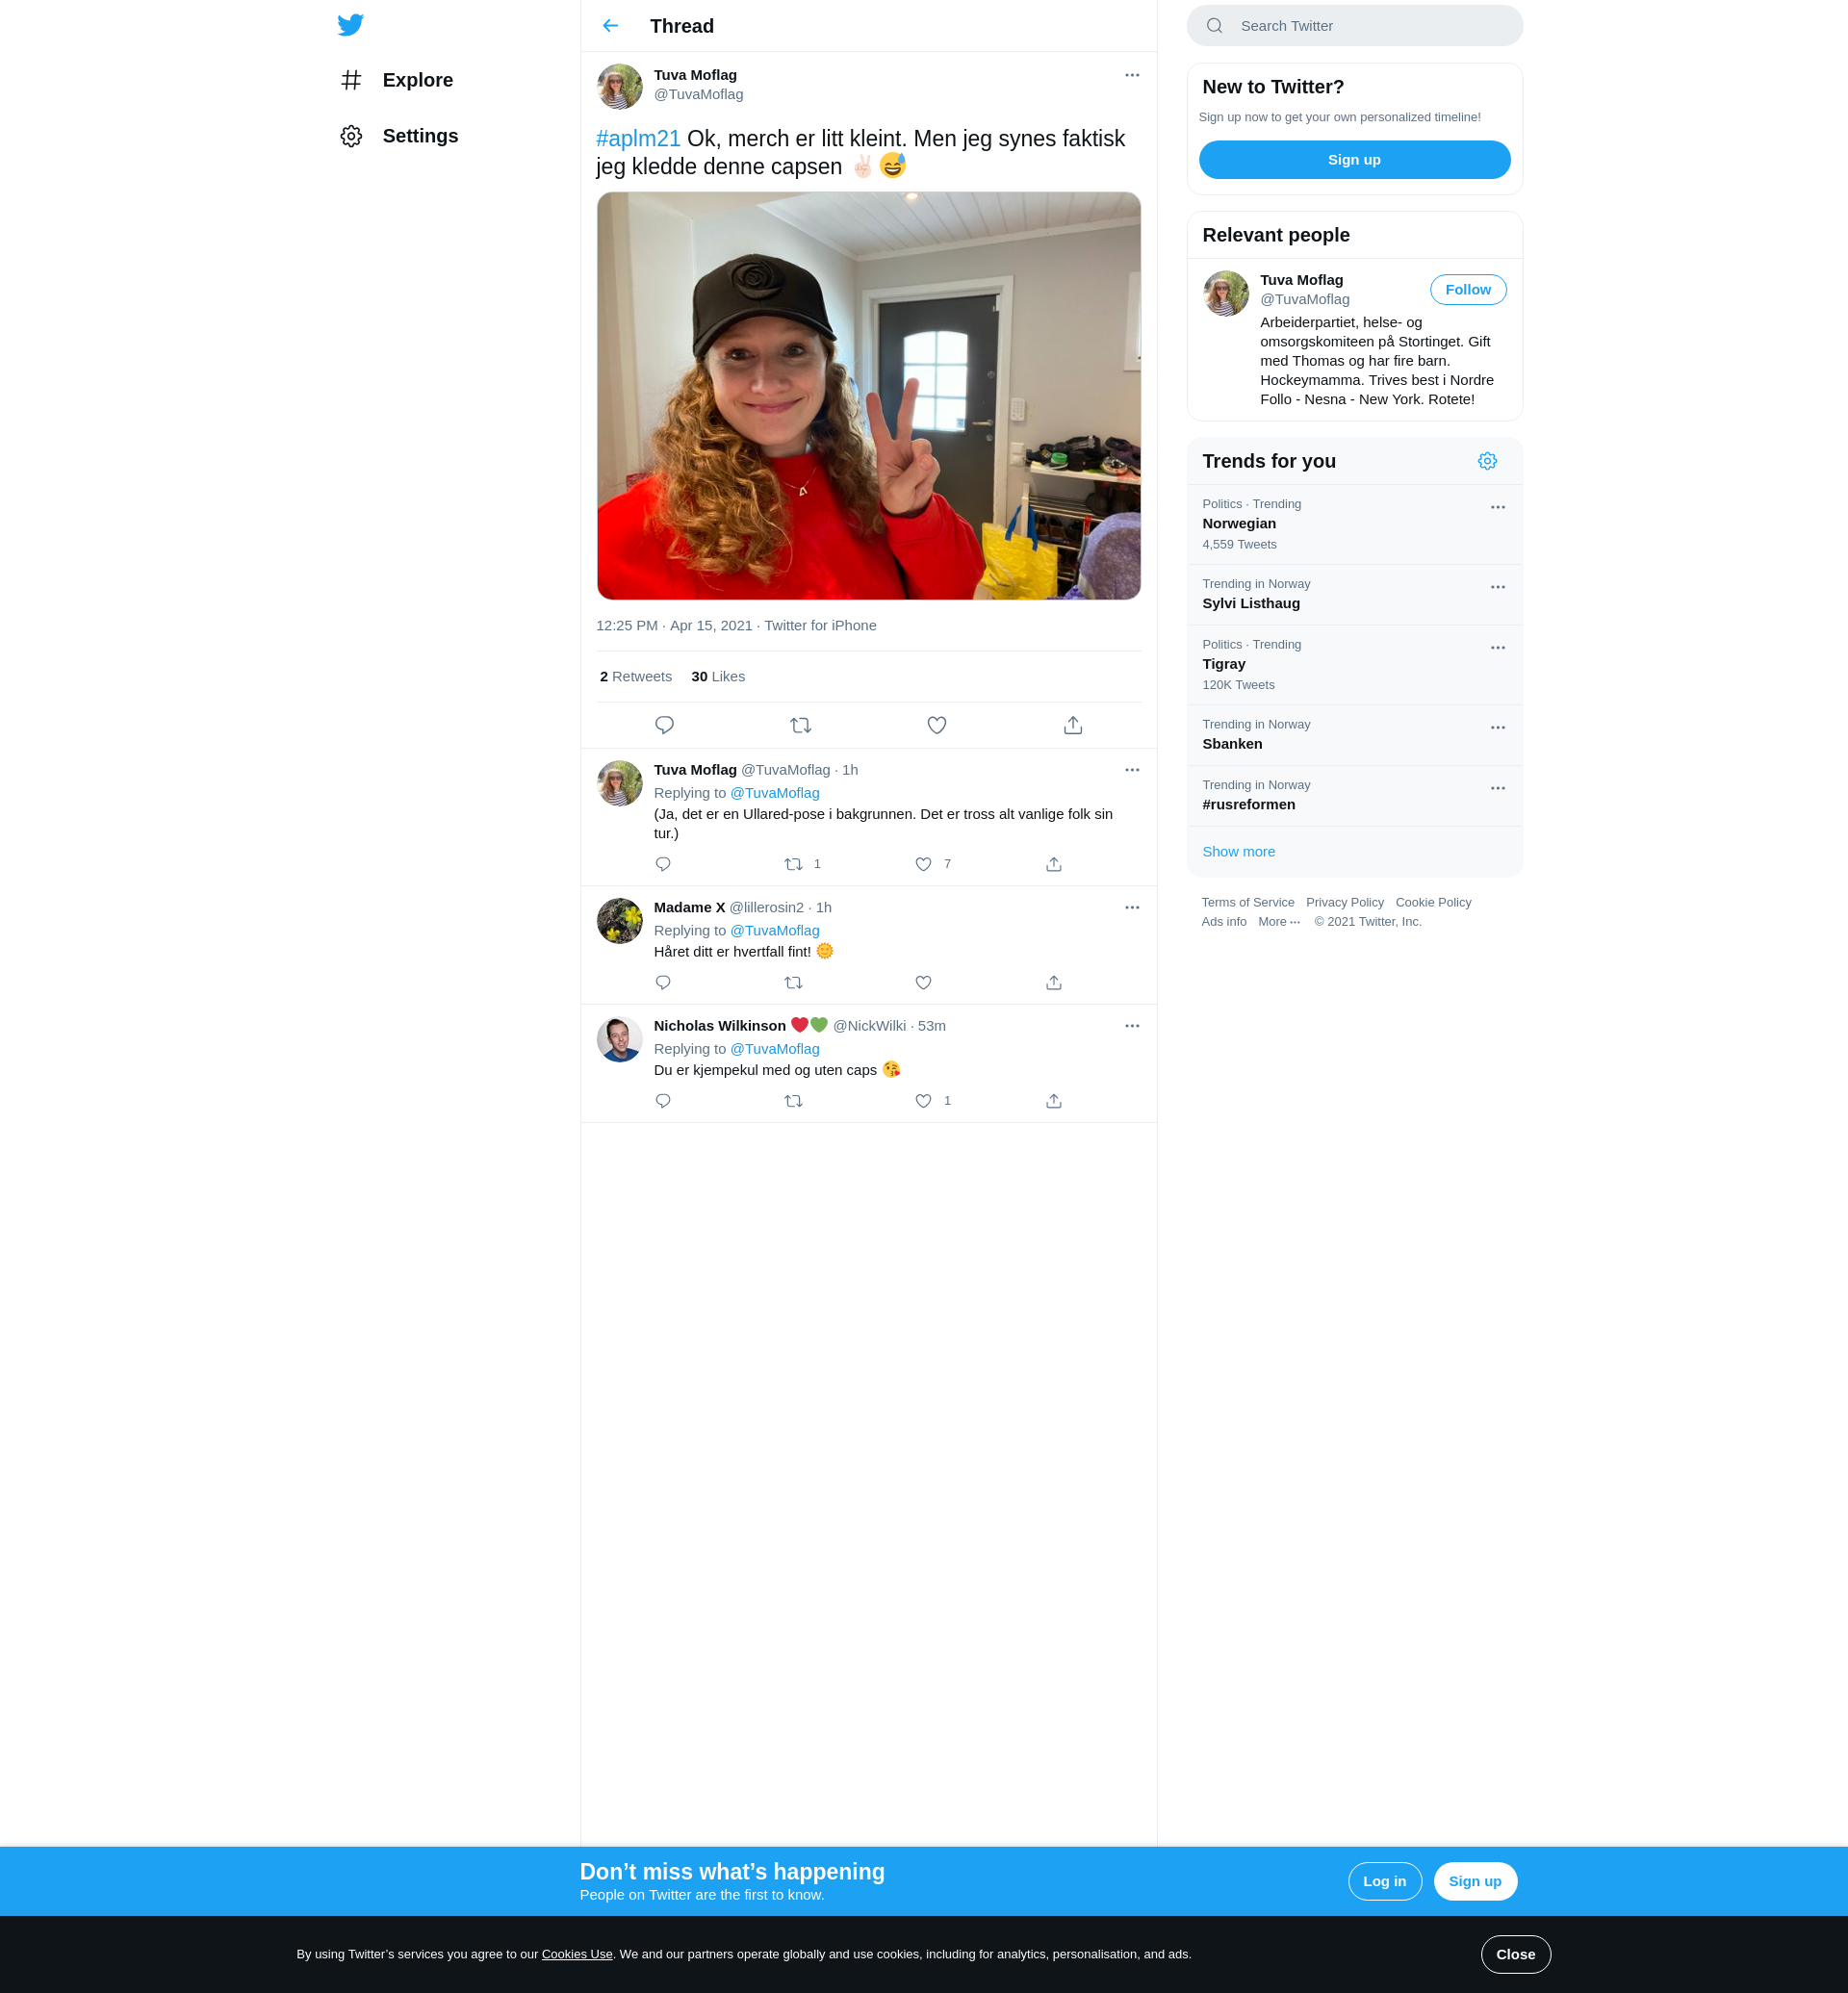Retweet Nicholas Wilkinson's reply
The image size is (1848, 1993).
pyautogui.click(x=793, y=1101)
